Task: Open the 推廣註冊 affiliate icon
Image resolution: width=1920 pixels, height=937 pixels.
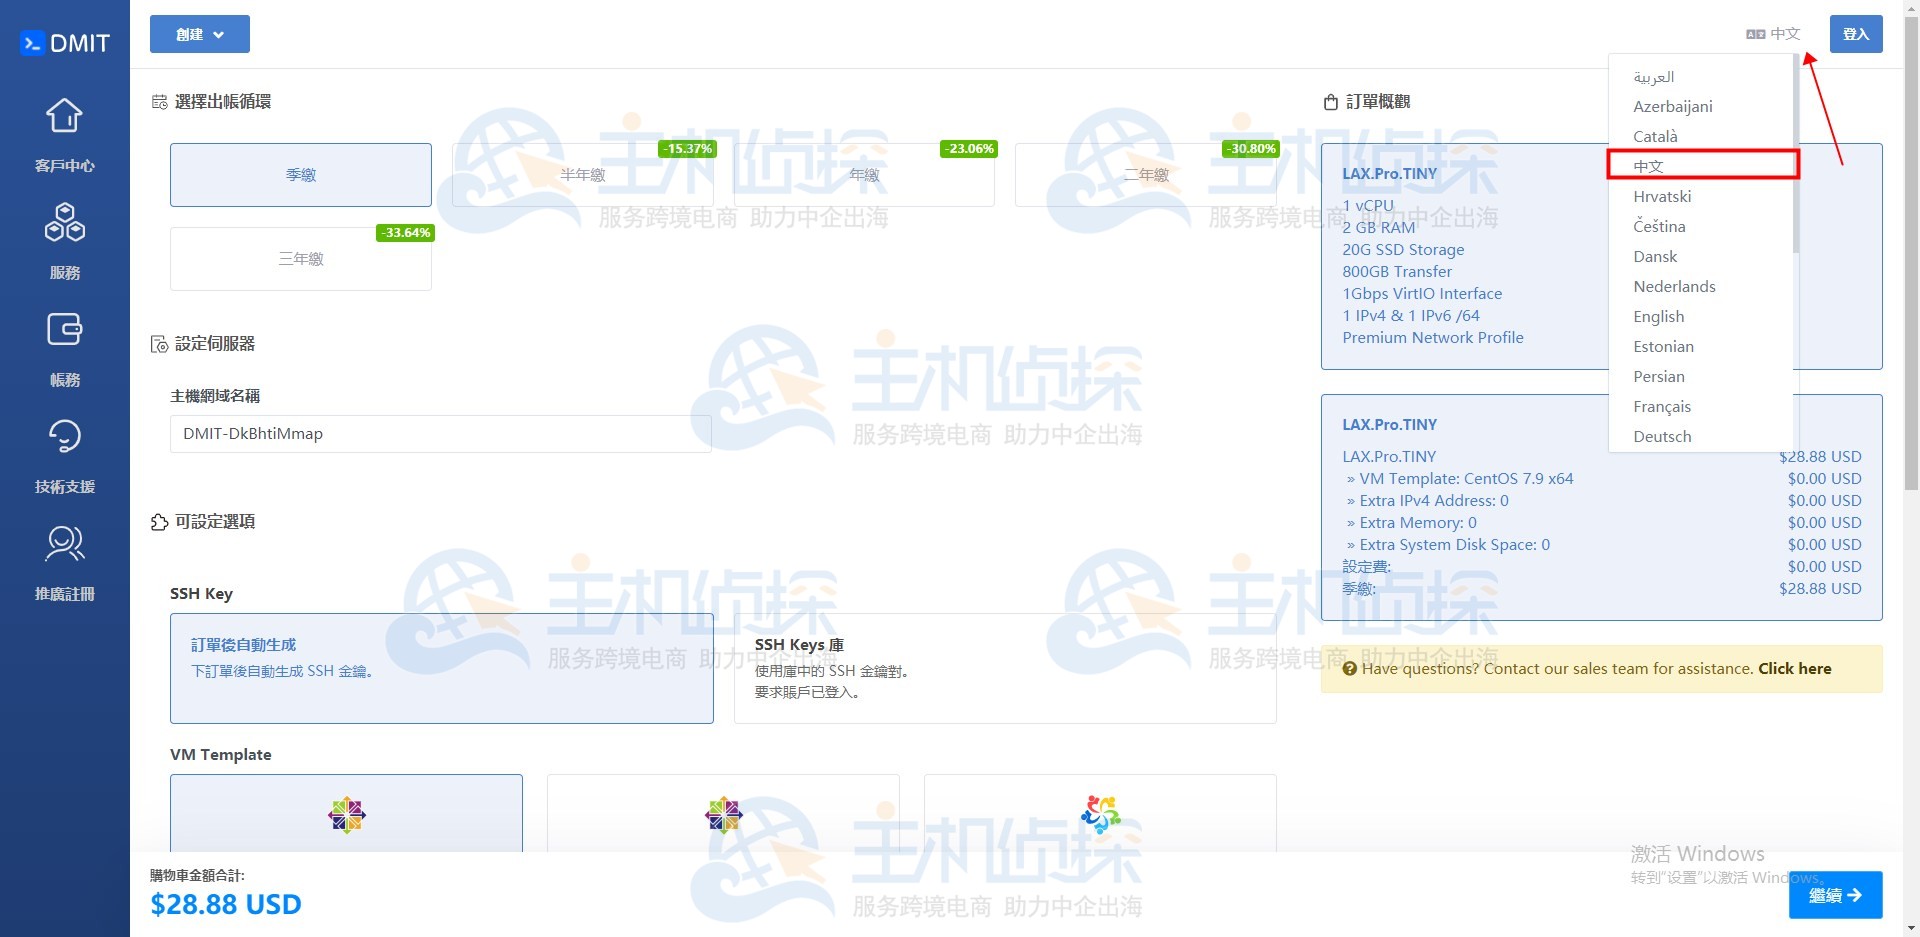Action: pos(64,544)
